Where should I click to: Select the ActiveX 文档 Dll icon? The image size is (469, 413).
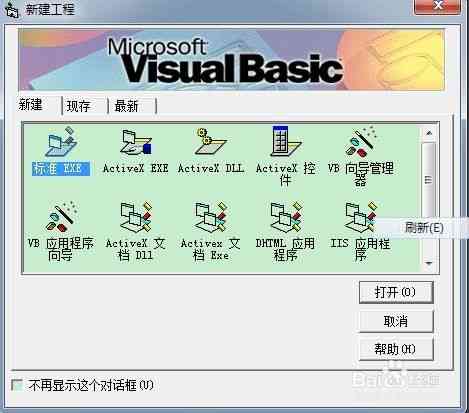click(x=136, y=217)
